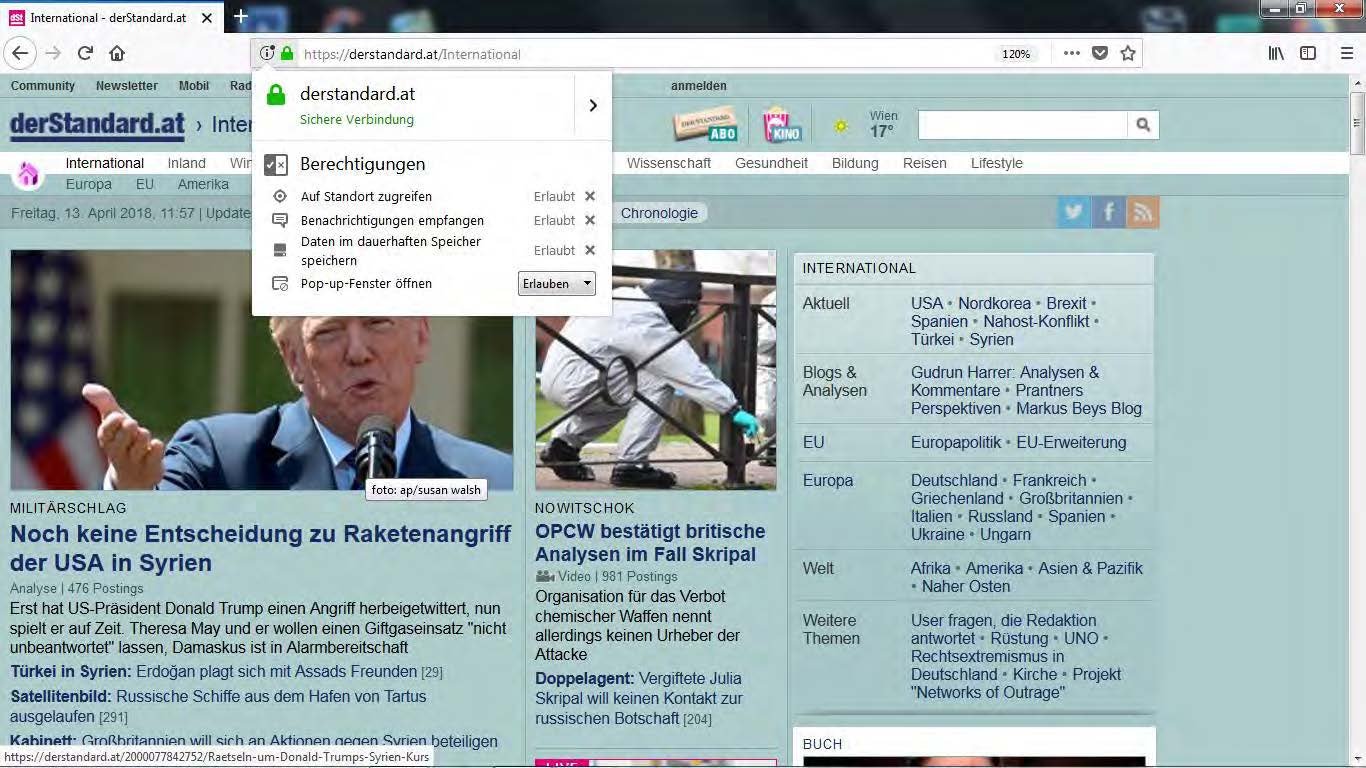Select the Wissenschaft navigation item
The width and height of the screenshot is (1366, 768).
(668, 163)
